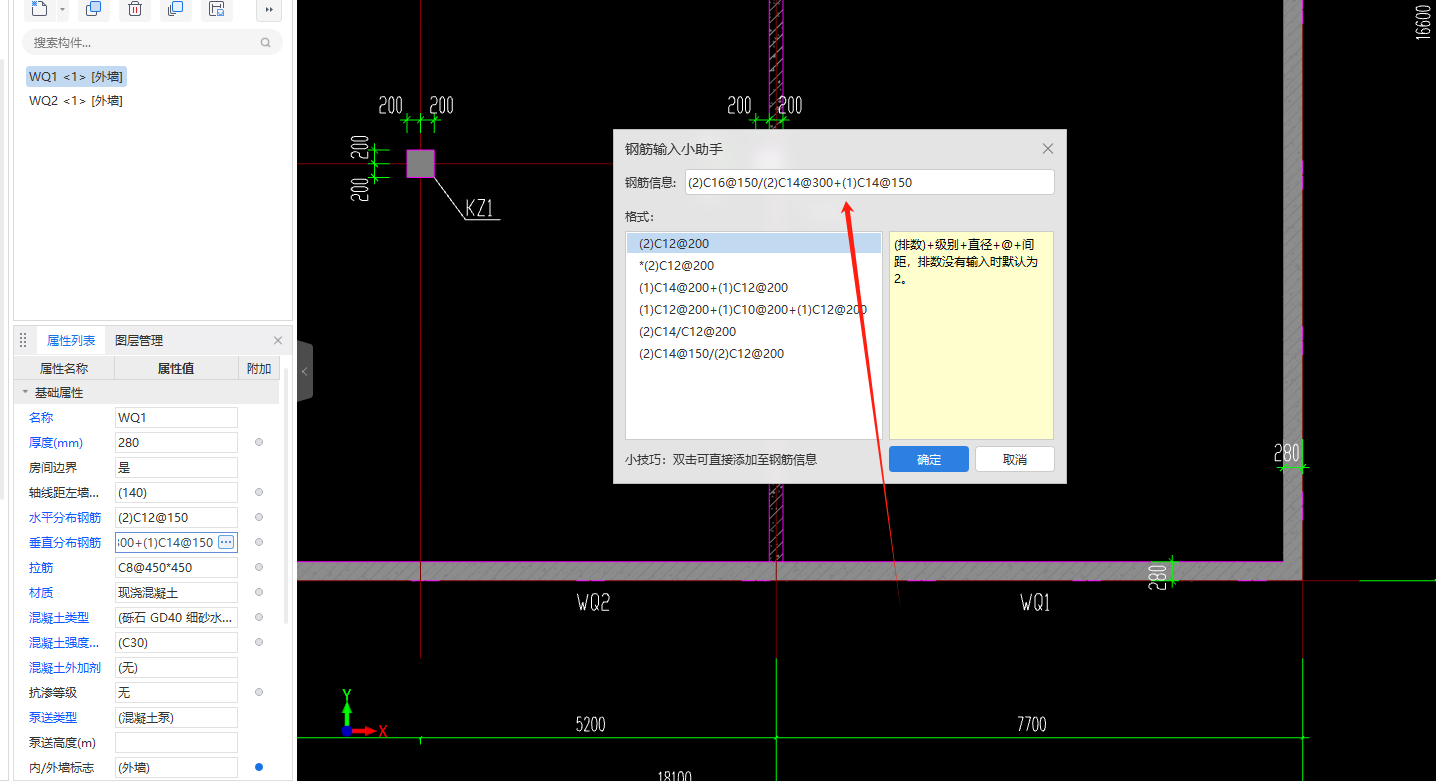This screenshot has height=782, width=1436.
Task: Edit 水平分布钢筋 value (2)C12@150
Action: pyautogui.click(x=176, y=518)
